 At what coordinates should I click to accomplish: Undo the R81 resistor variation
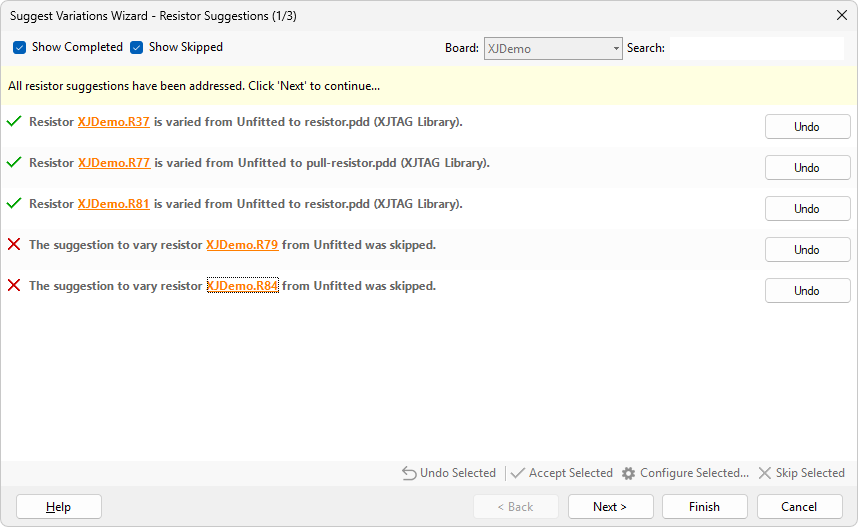(x=807, y=208)
